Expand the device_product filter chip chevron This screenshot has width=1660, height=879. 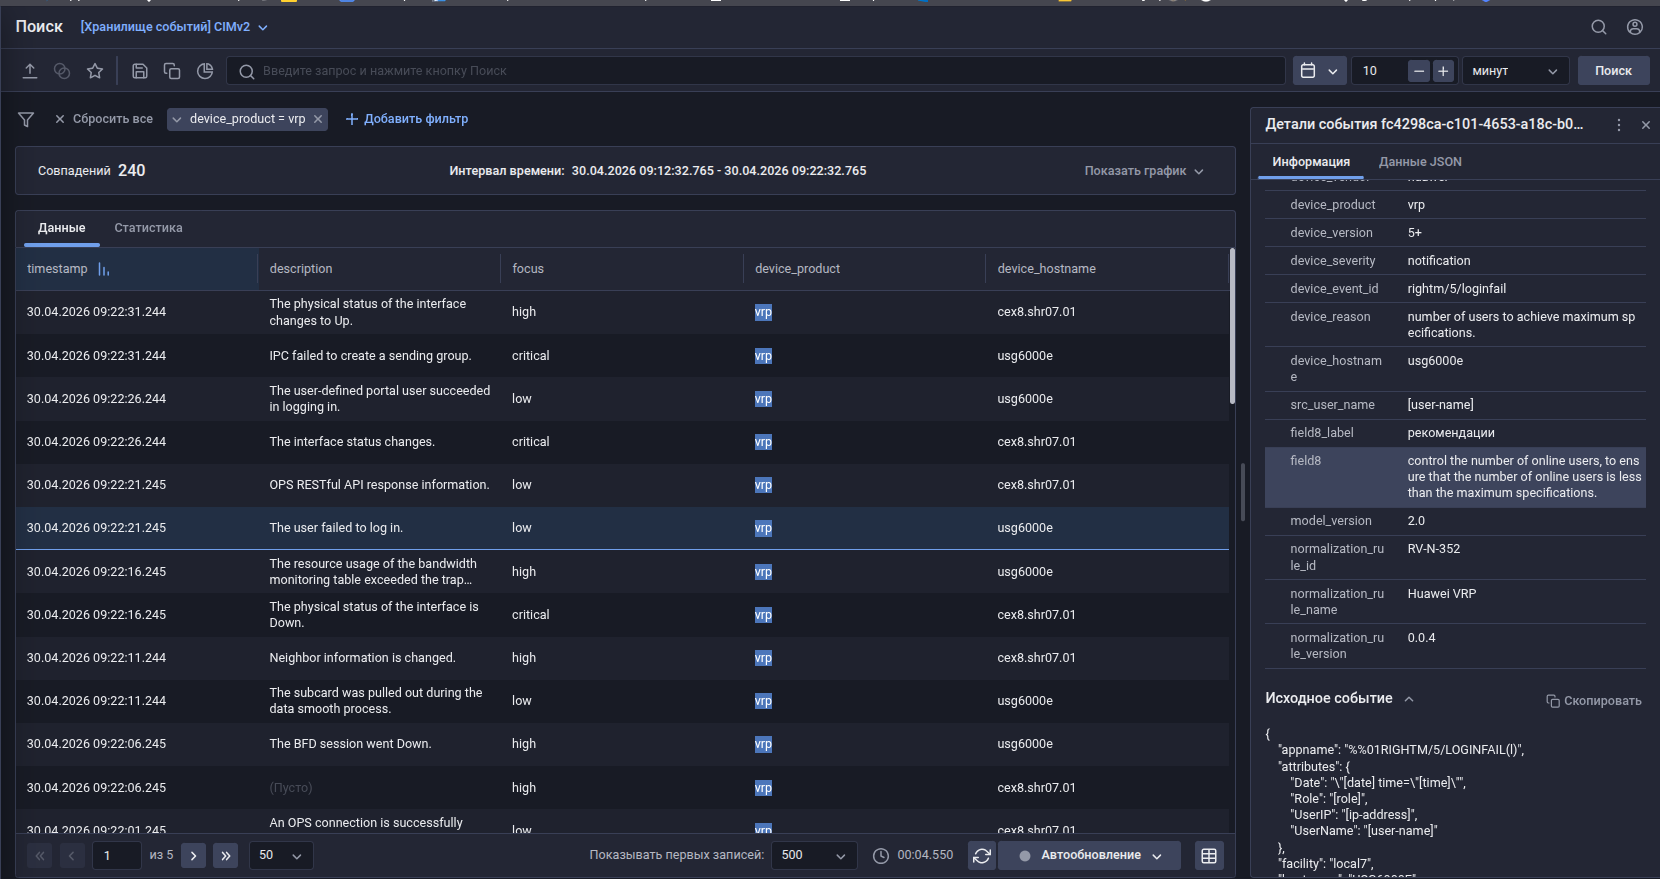177,119
